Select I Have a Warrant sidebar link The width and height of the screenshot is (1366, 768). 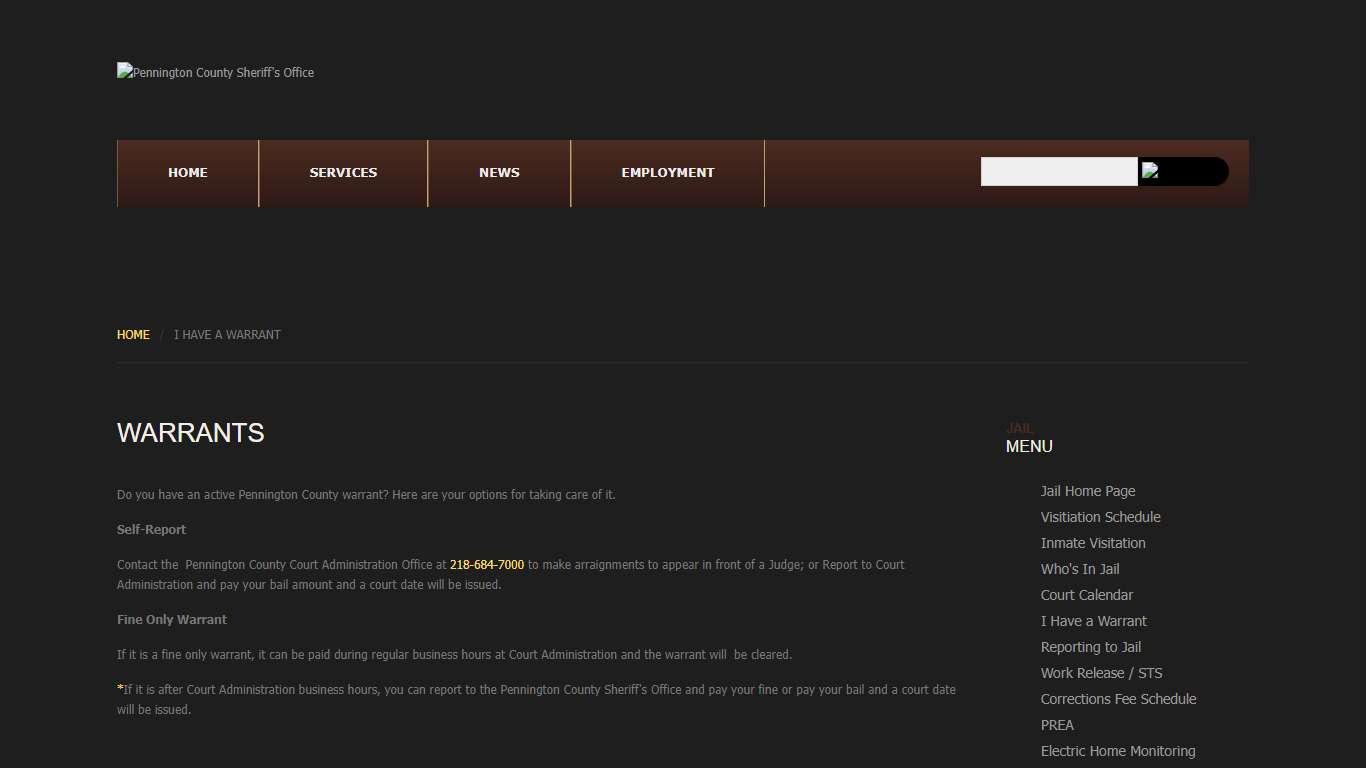[1093, 621]
